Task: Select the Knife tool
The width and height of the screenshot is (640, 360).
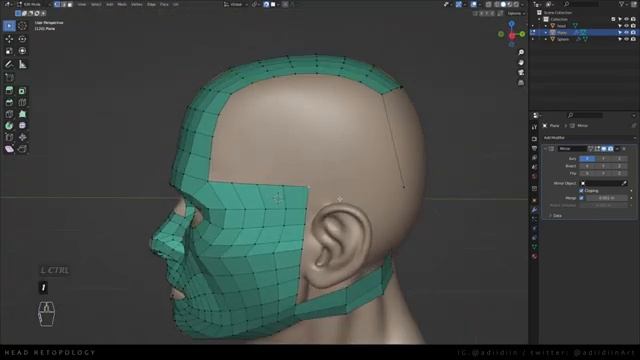Action: coord(9,114)
